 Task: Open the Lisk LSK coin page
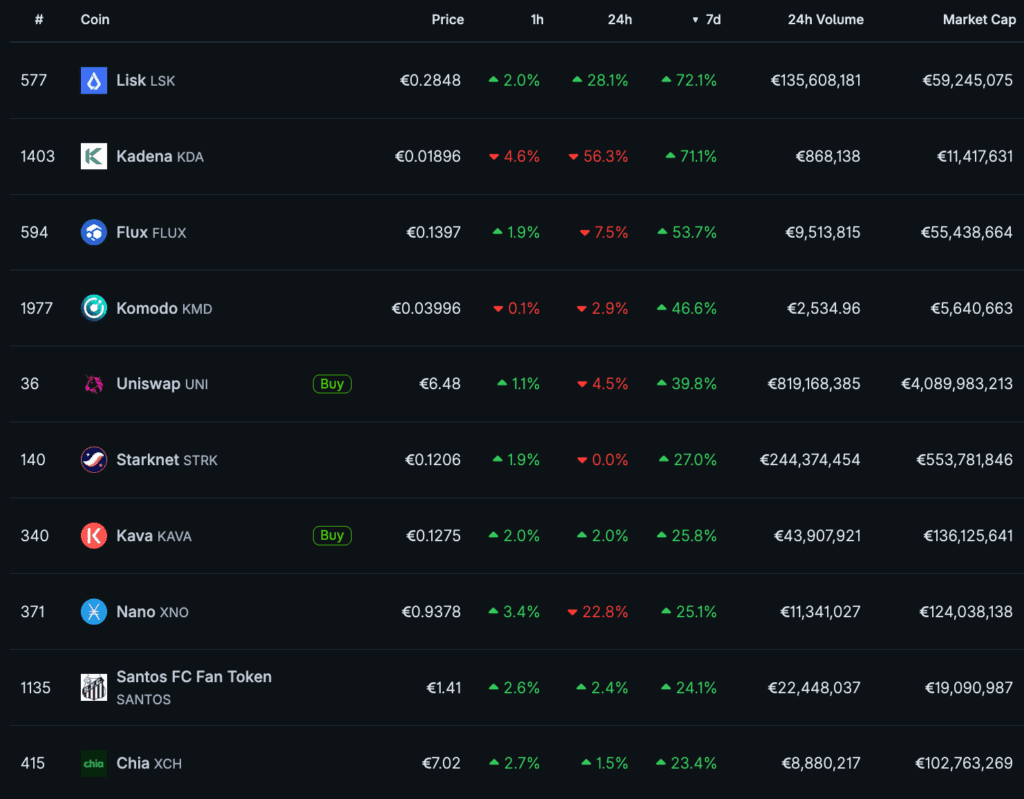tap(131, 80)
